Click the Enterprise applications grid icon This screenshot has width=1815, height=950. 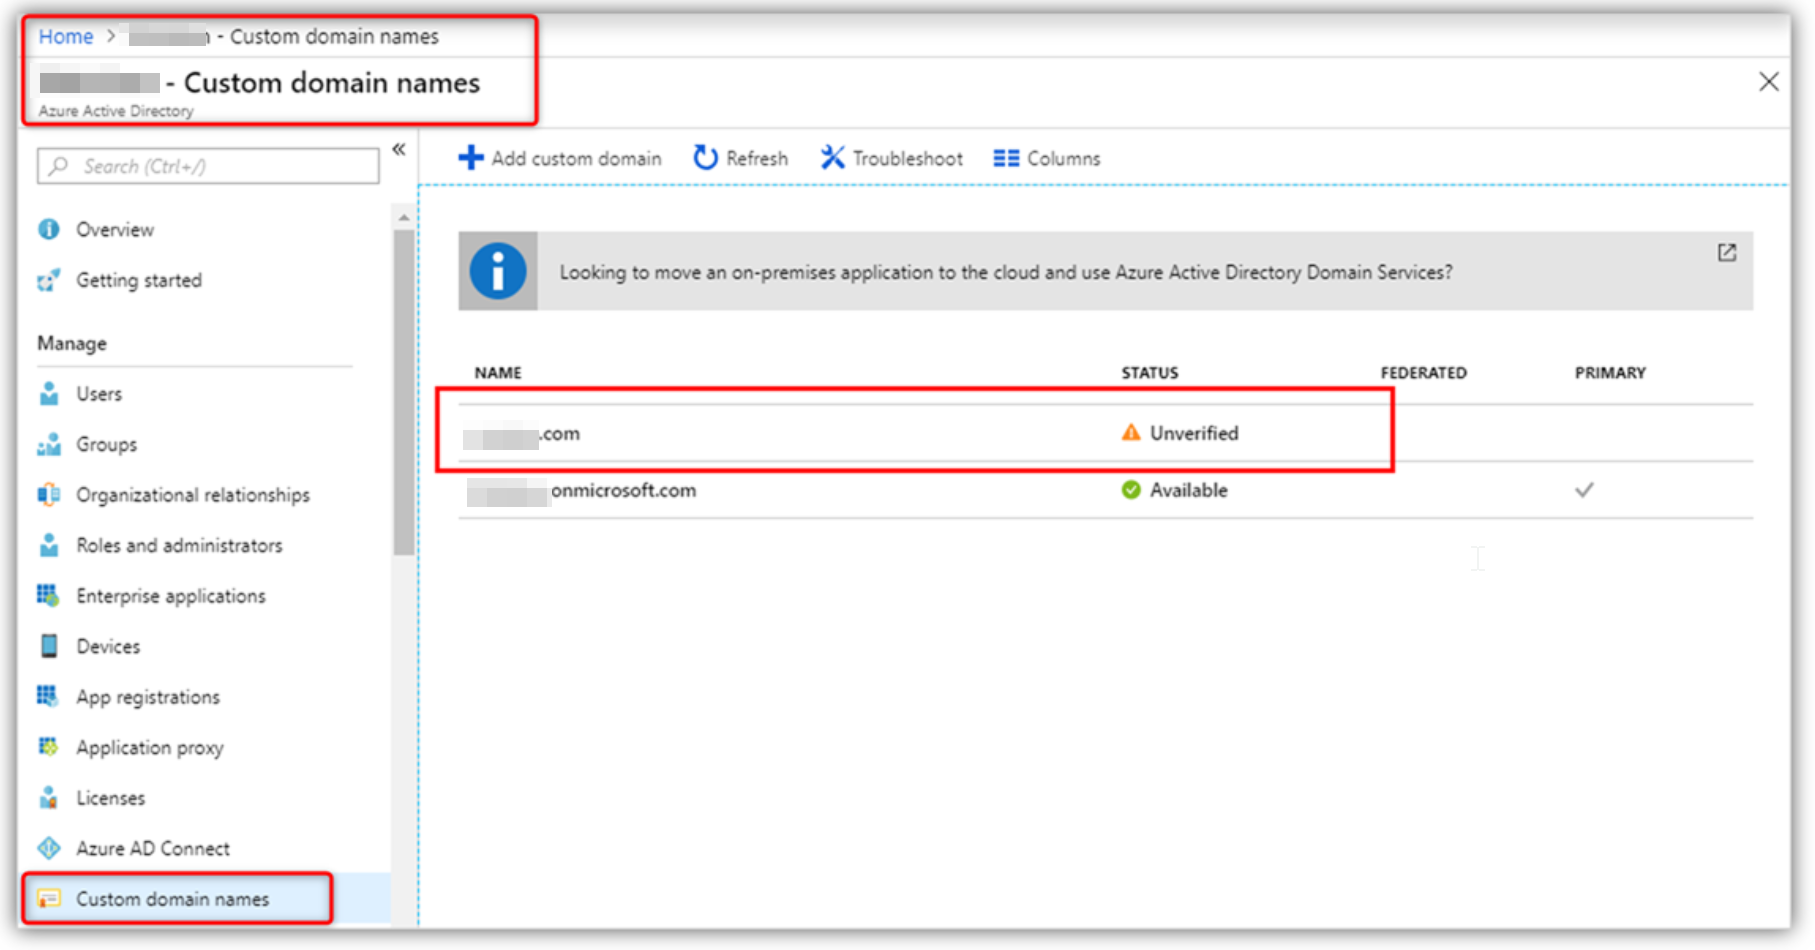coord(48,595)
